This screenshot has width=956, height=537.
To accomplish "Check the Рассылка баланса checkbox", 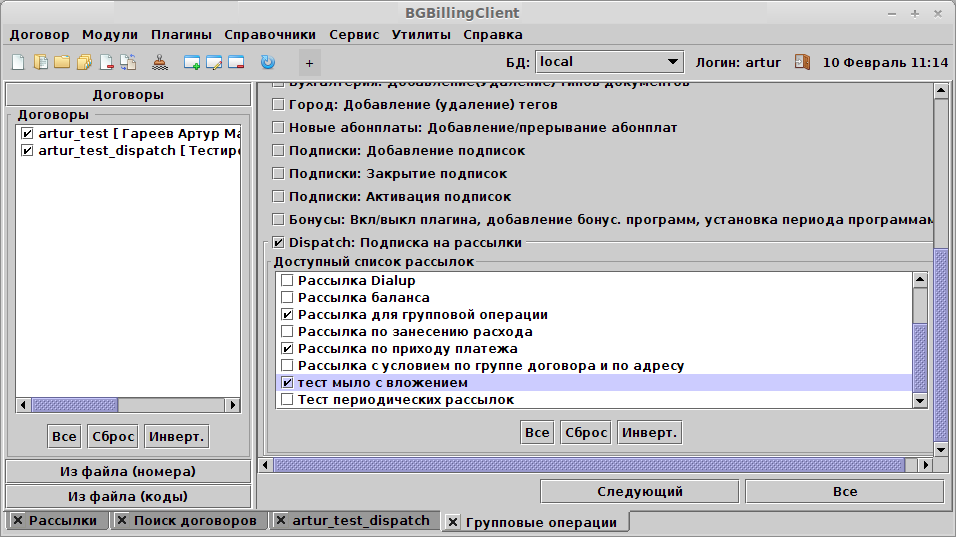I will click(x=288, y=298).
